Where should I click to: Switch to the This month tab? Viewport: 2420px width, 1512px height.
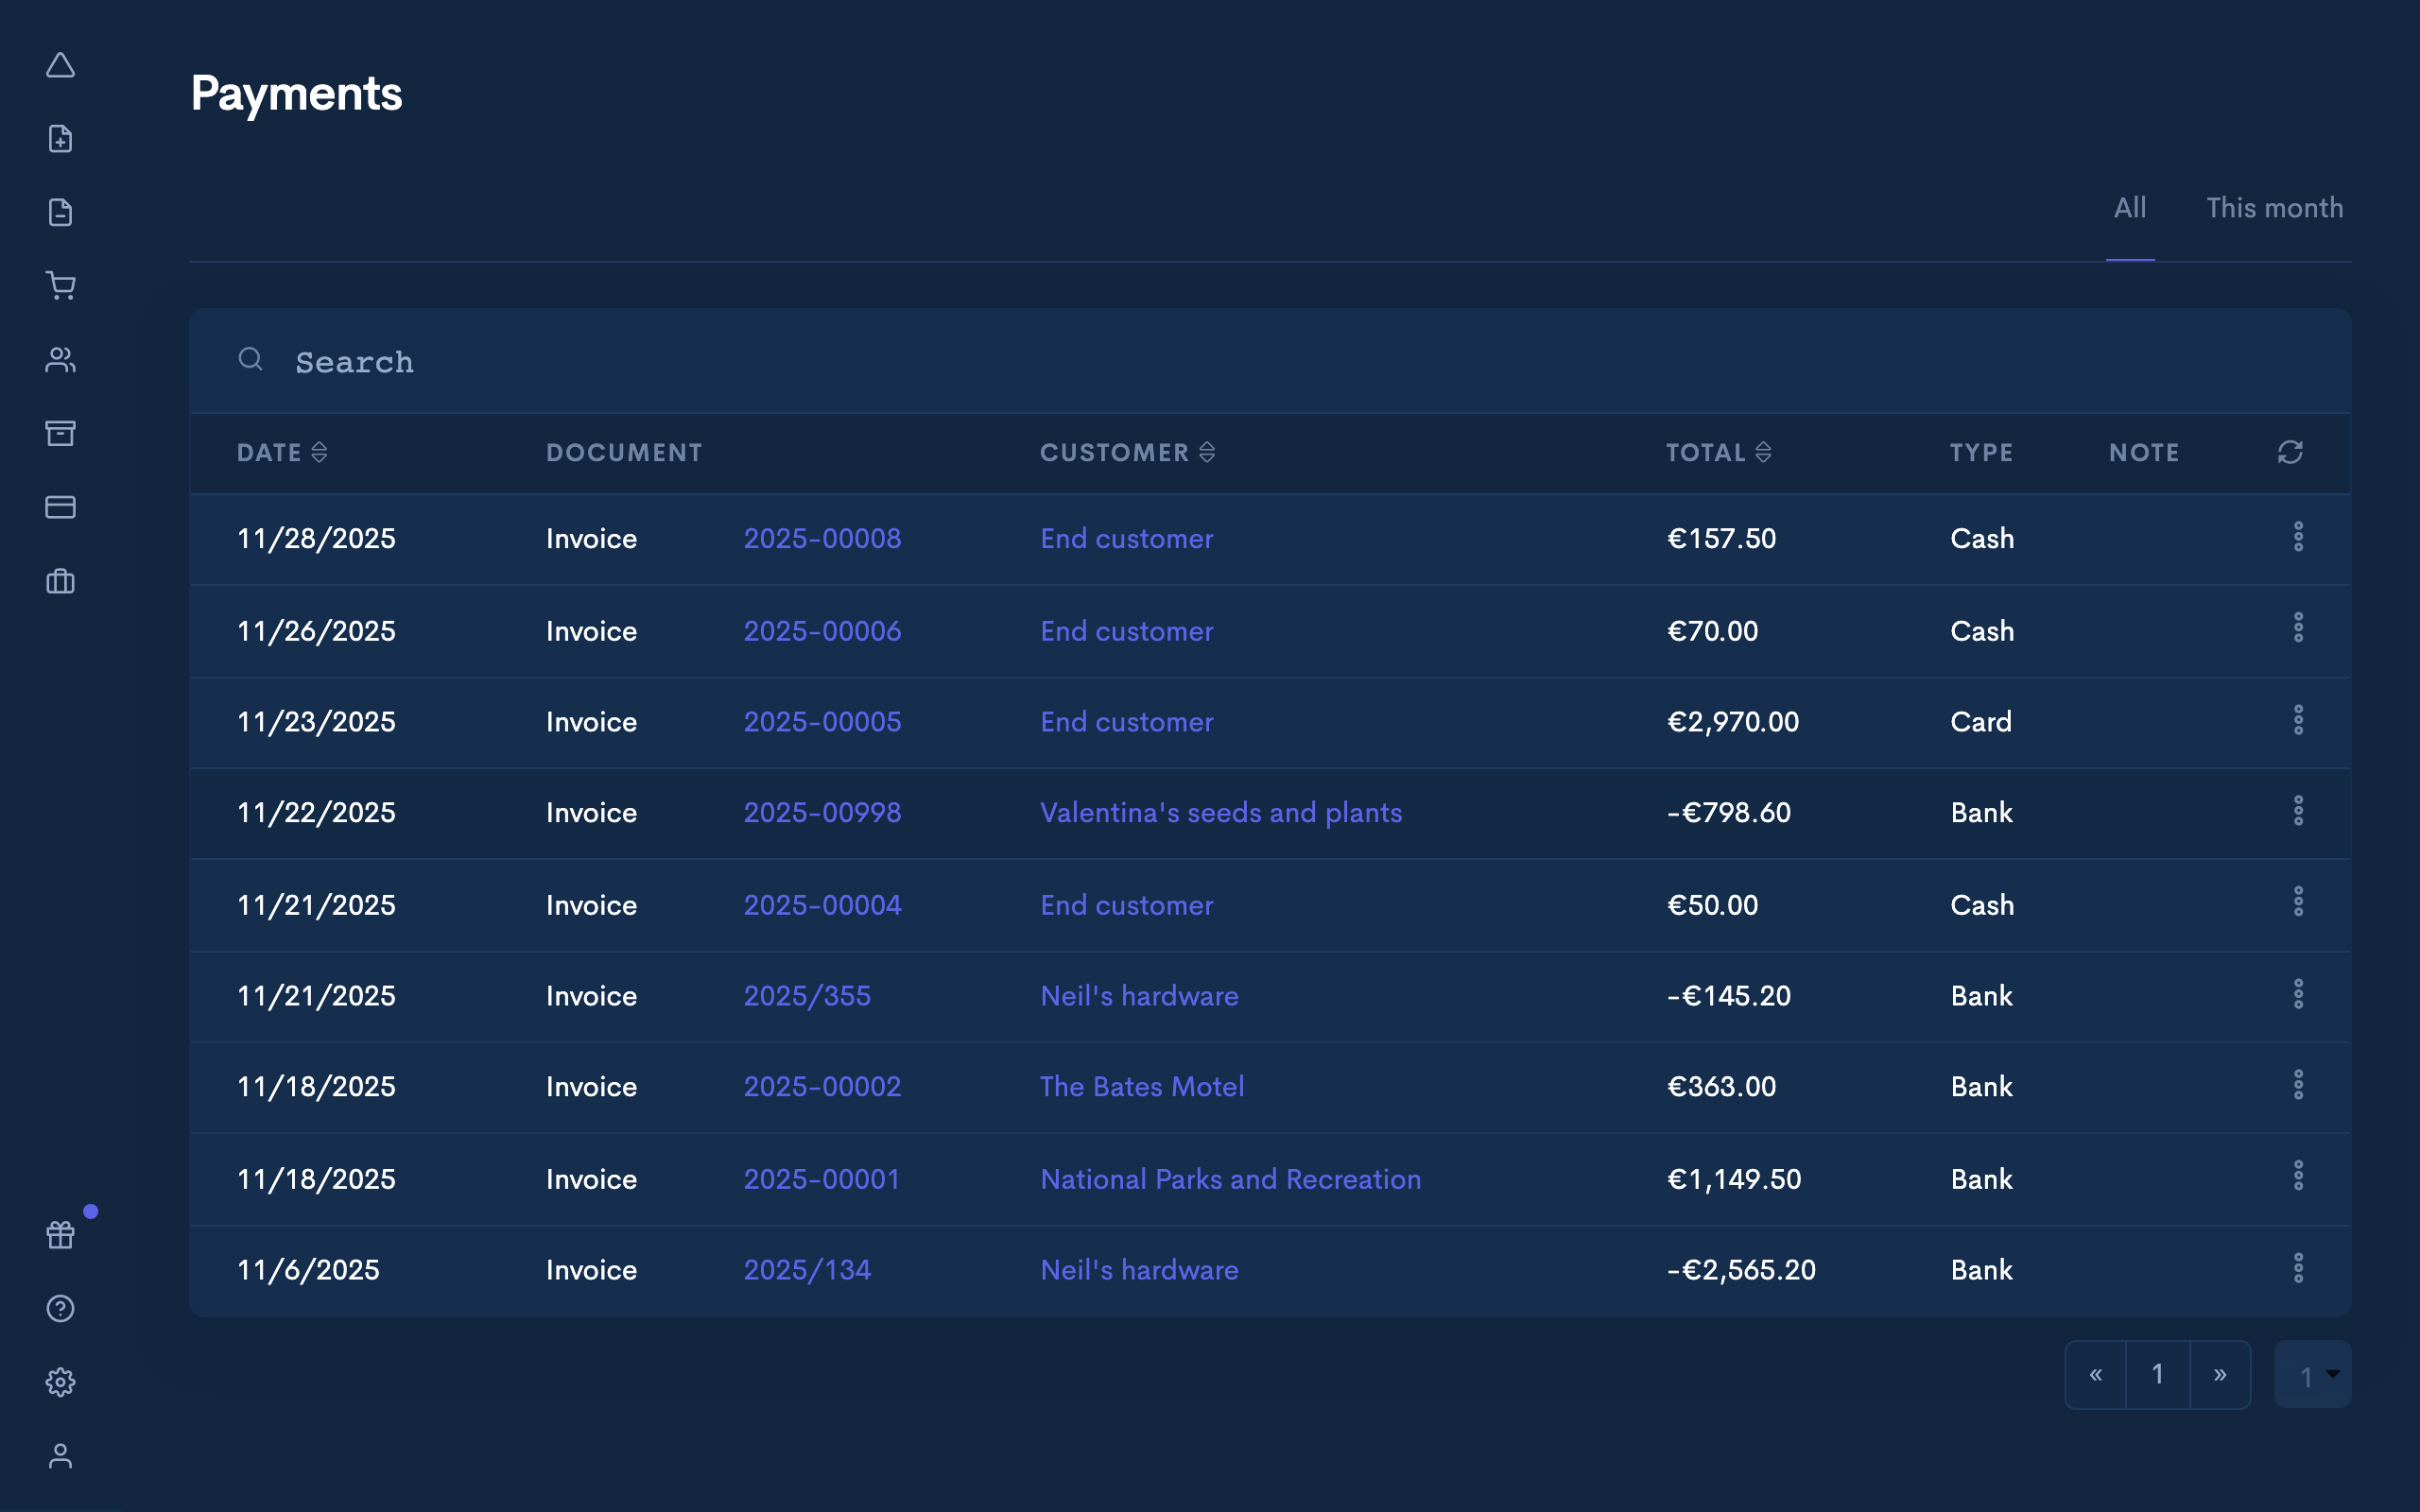tap(2274, 207)
